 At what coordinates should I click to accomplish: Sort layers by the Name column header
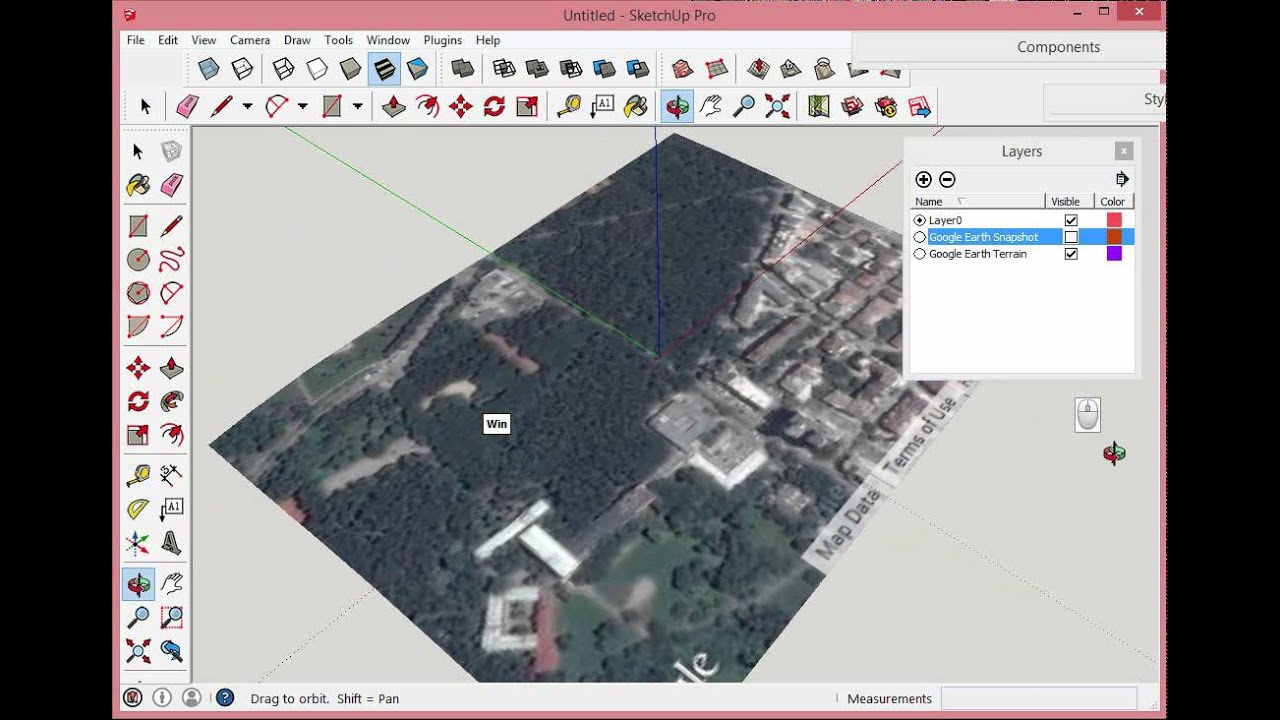tap(977, 201)
